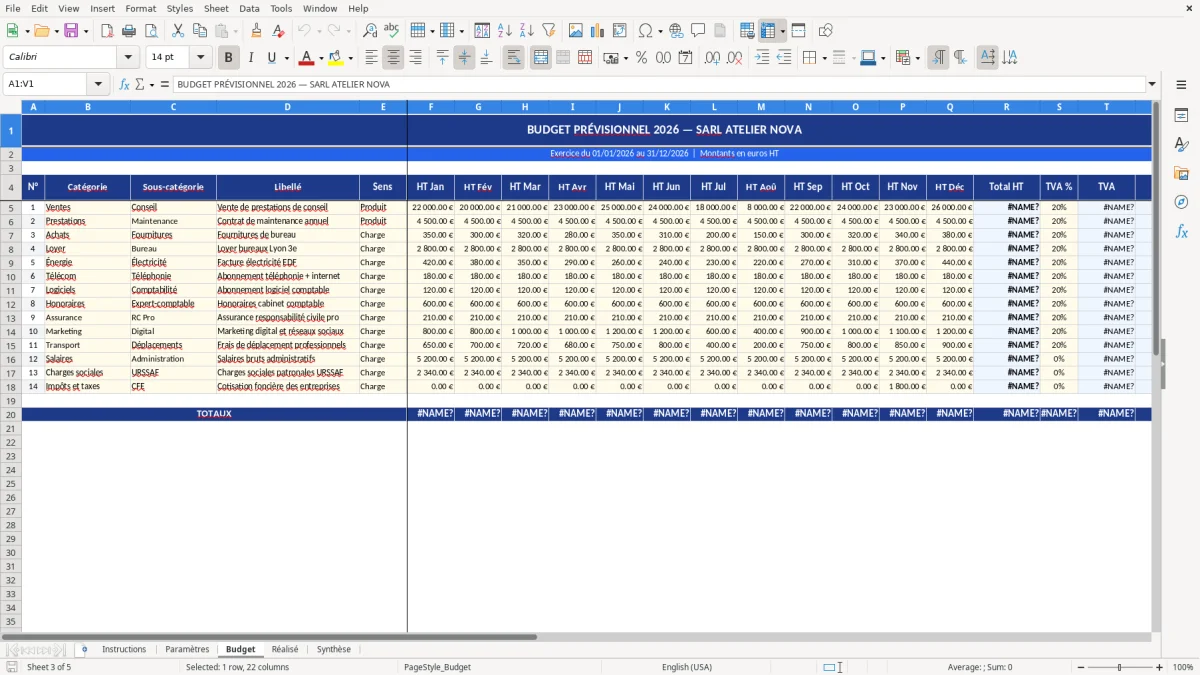1200x675 pixels.
Task: Activate the Clone Formatting paintbrush
Action: 256,31
